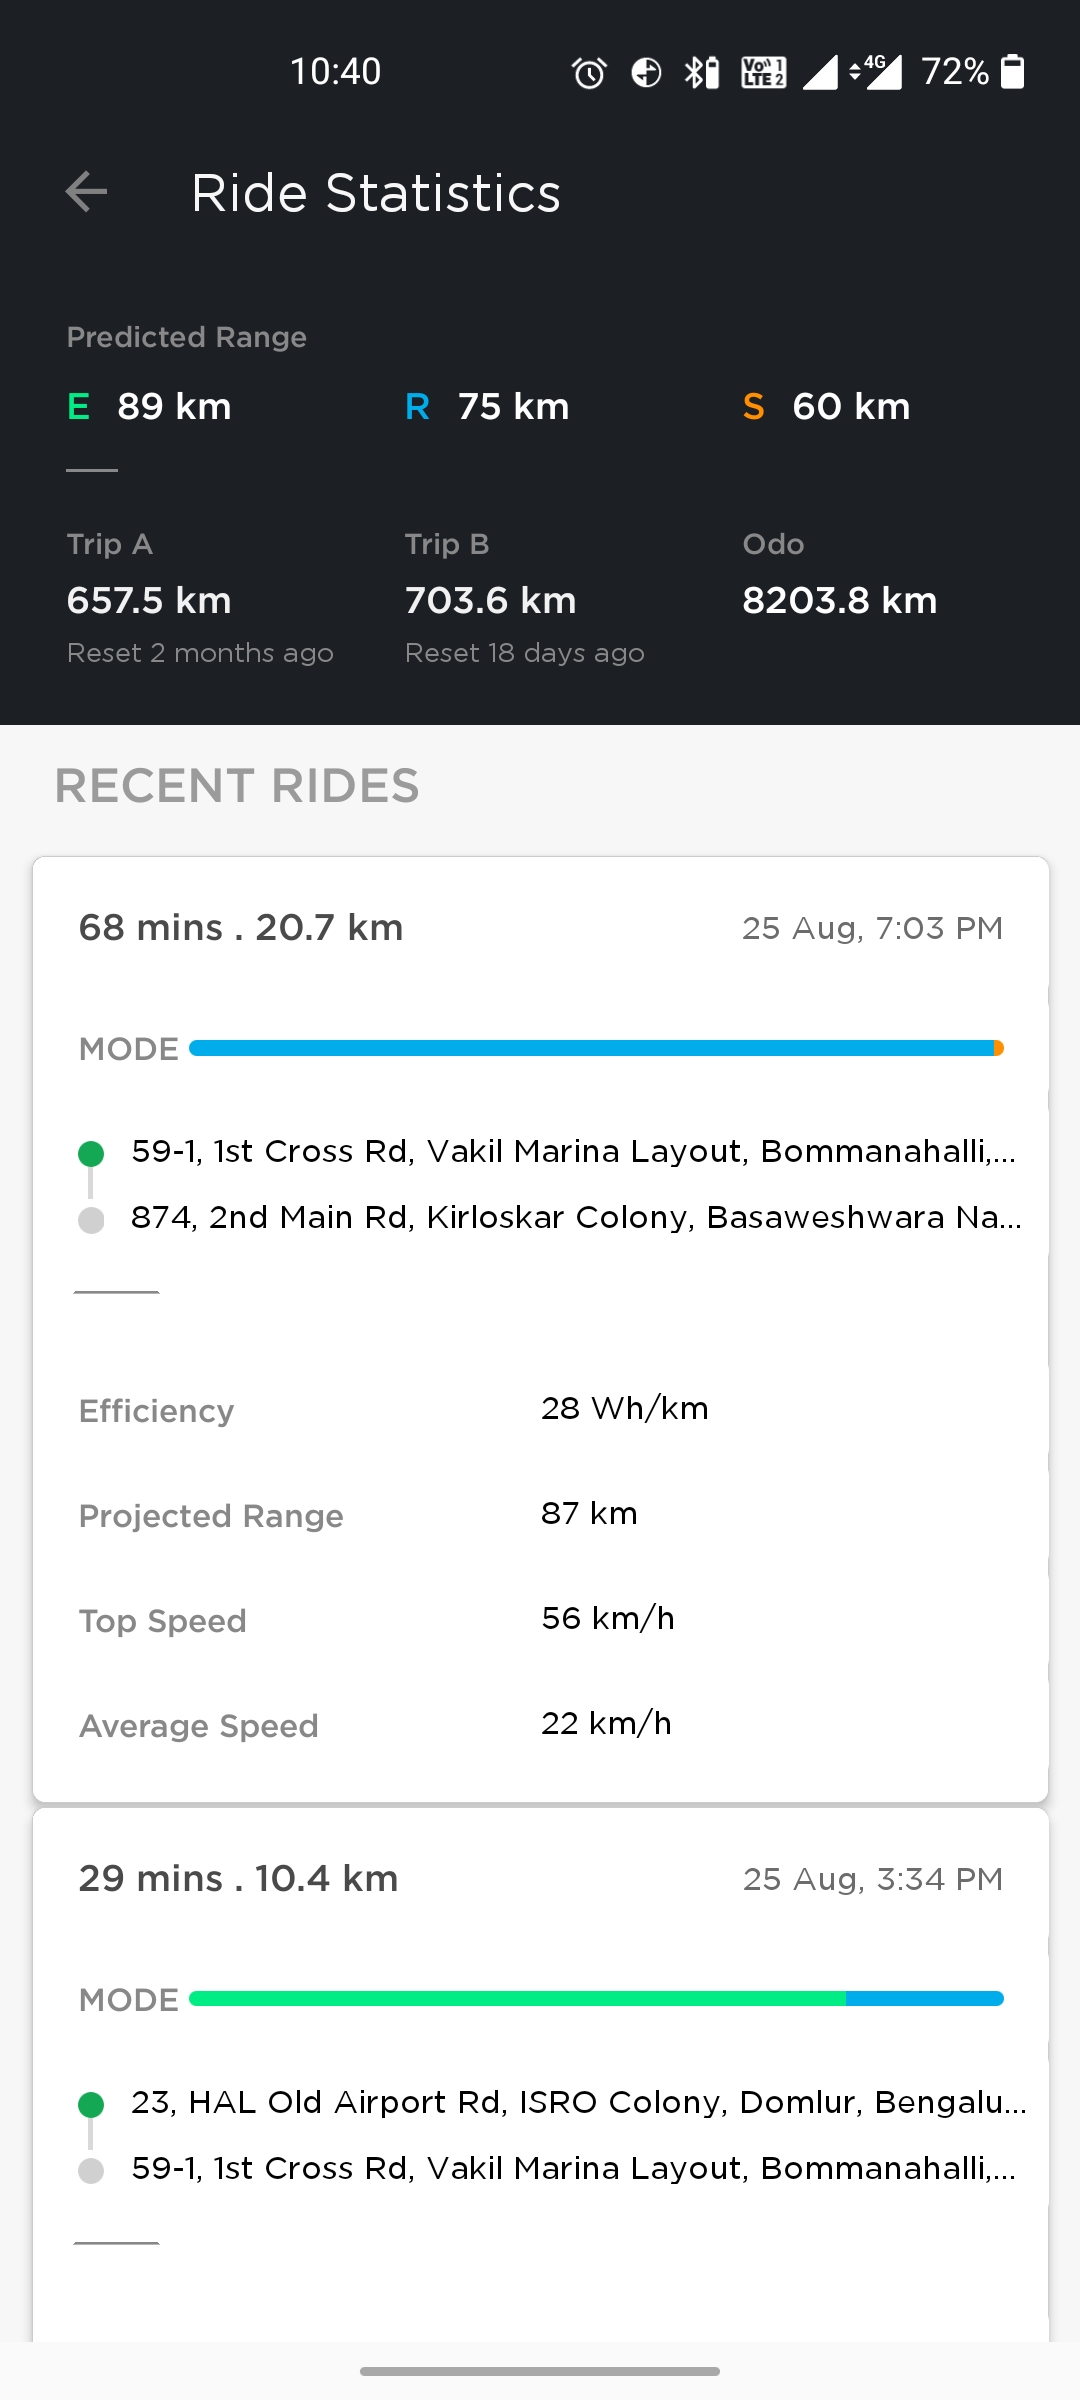This screenshot has height=2400, width=1080.
Task: Tap the alarm clock status icon
Action: [x=589, y=72]
